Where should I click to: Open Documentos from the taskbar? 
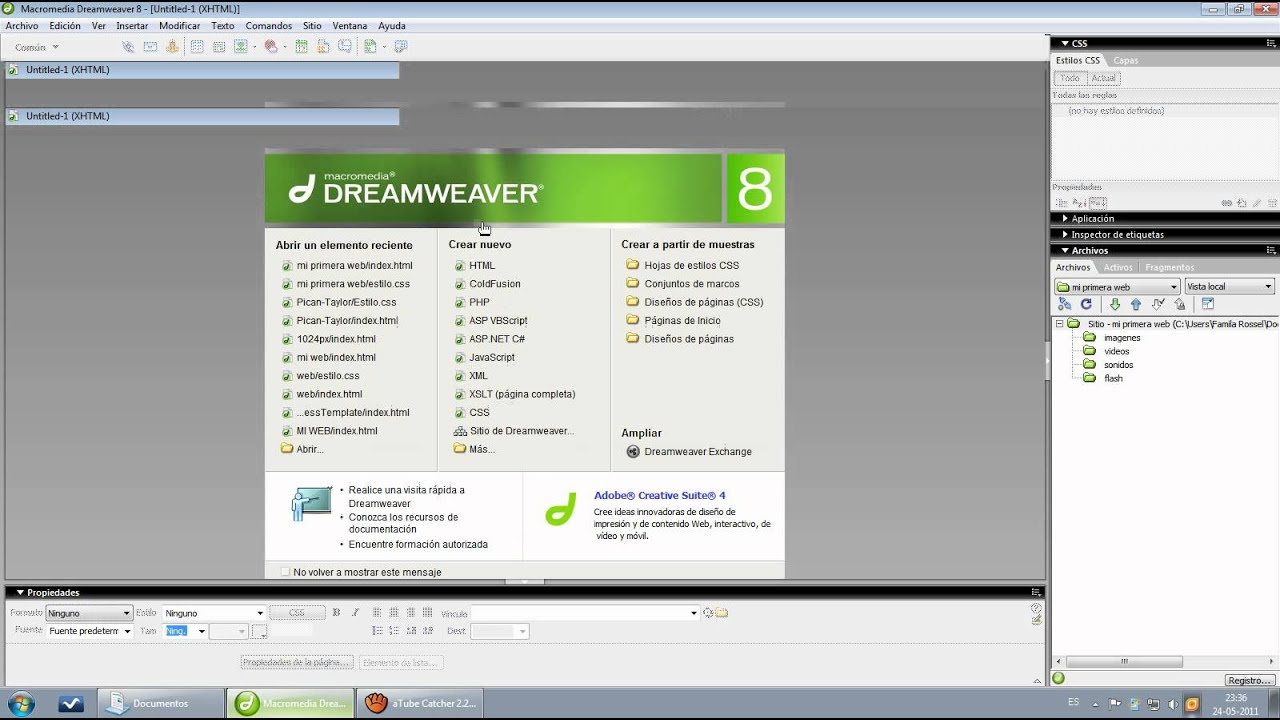coord(160,703)
